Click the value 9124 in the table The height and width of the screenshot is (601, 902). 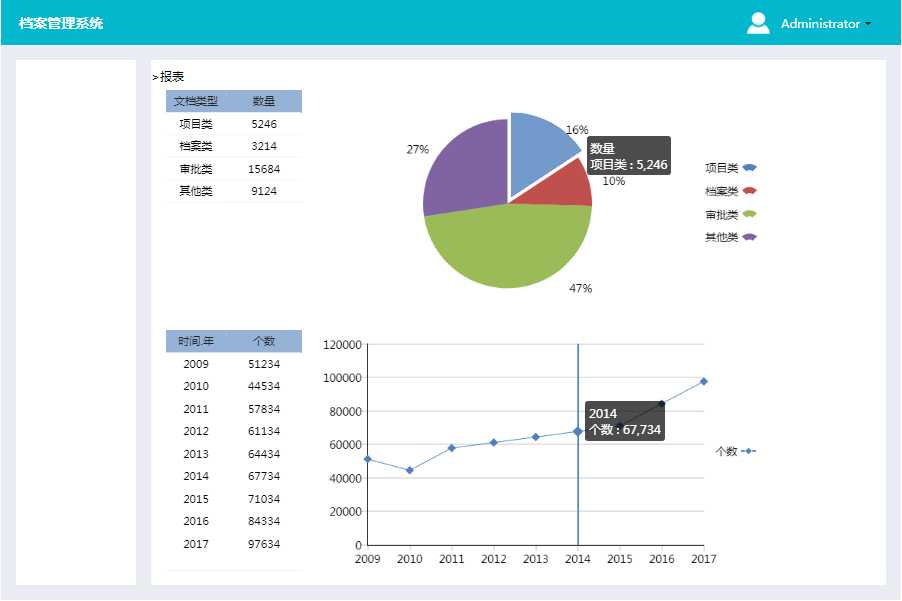click(x=264, y=191)
